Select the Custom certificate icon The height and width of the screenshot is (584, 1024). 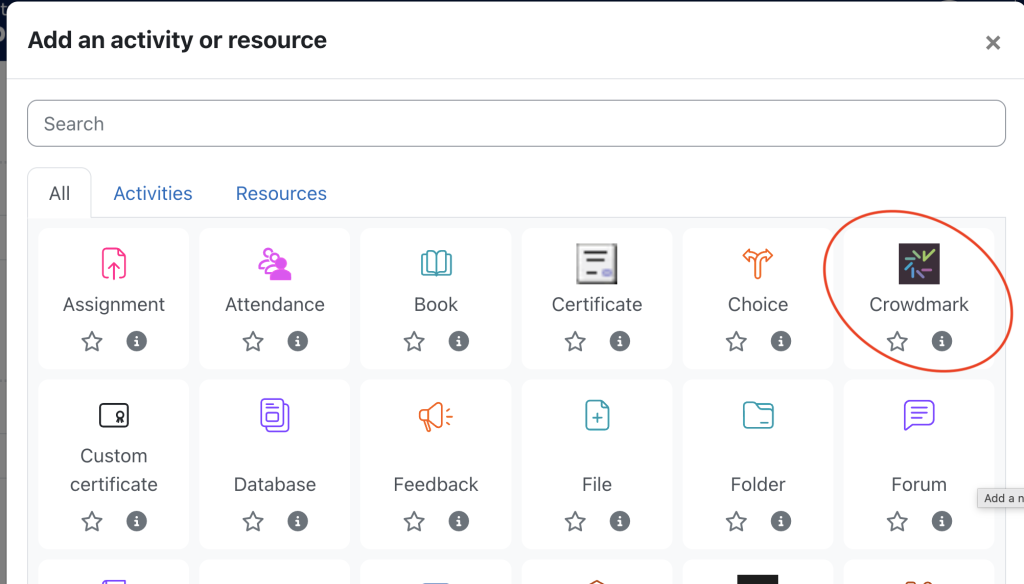click(114, 415)
